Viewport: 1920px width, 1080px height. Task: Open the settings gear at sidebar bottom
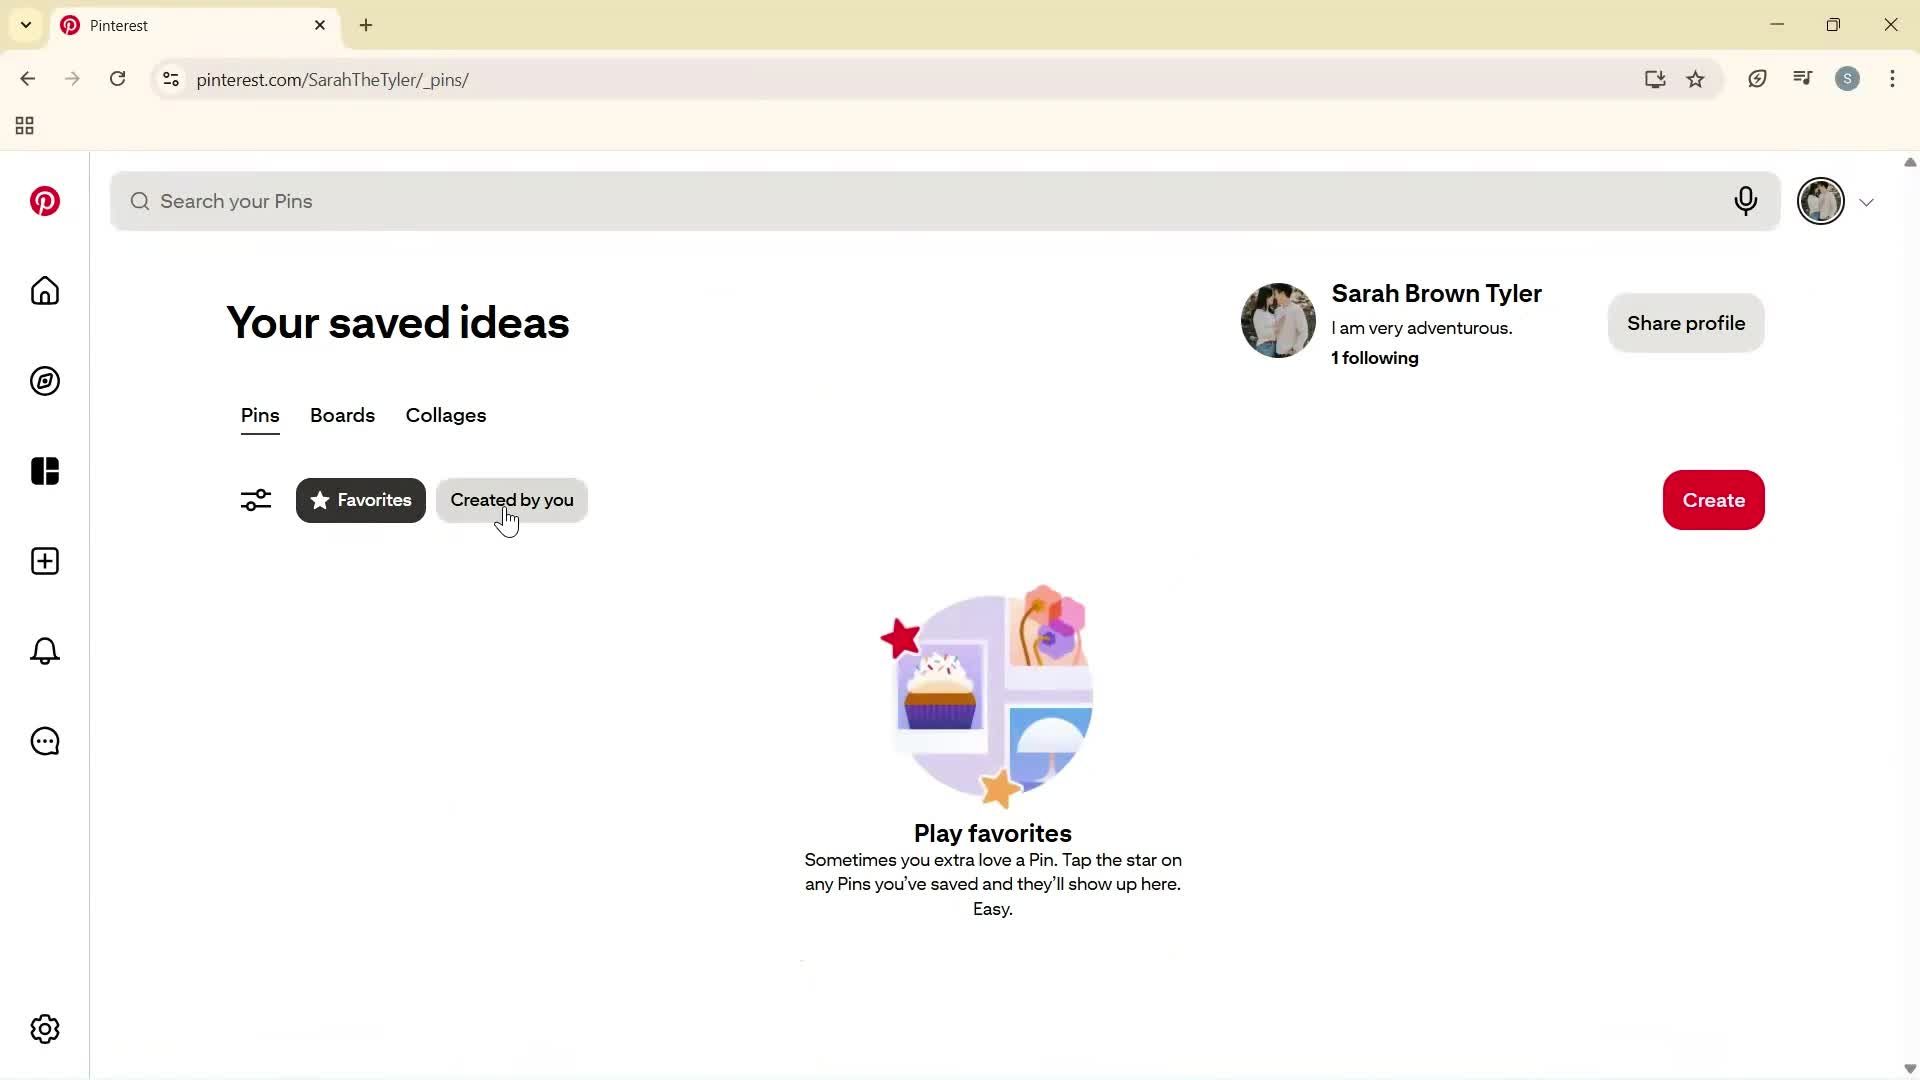pyautogui.click(x=44, y=1029)
